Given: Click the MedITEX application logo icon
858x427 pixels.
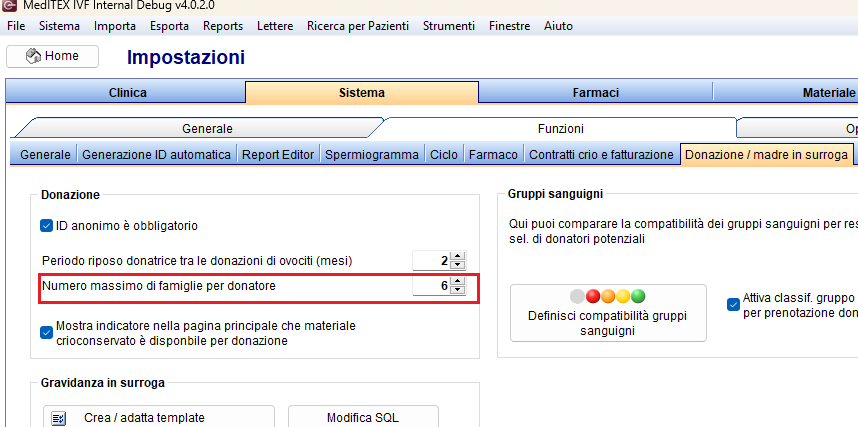Looking at the screenshot, I should [x=9, y=5].
